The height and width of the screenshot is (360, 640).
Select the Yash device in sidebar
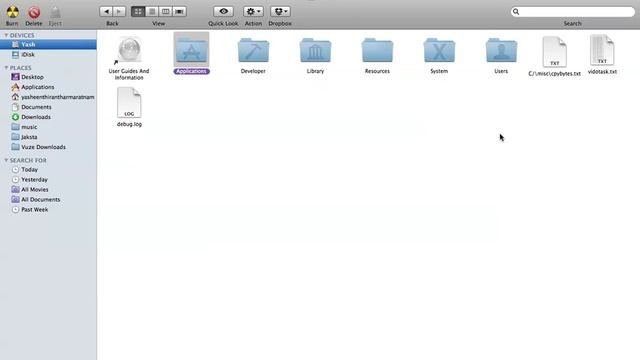point(48,44)
